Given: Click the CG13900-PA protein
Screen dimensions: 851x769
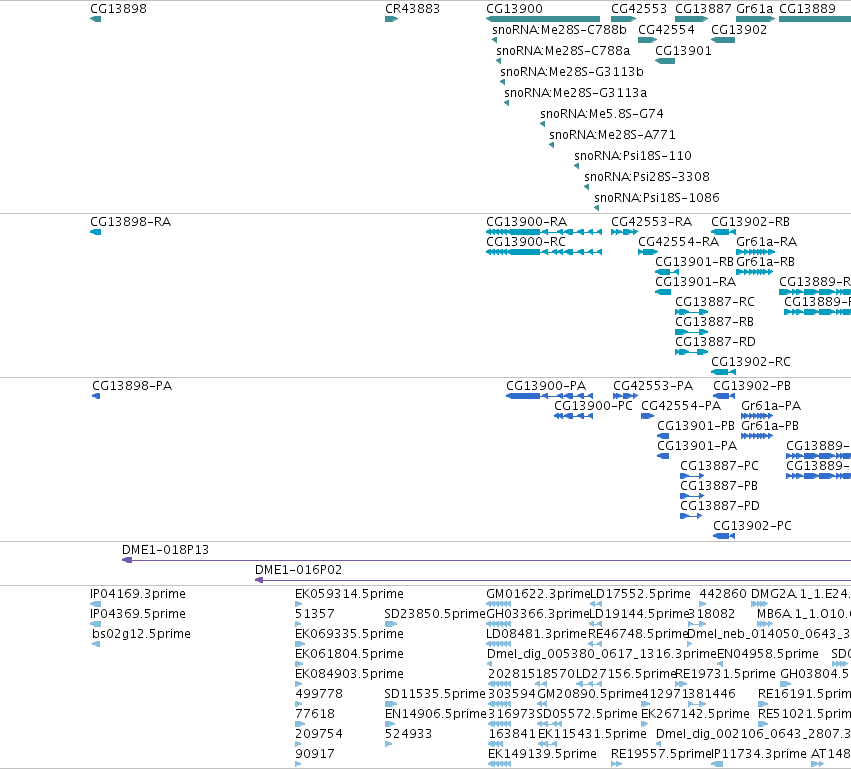Looking at the screenshot, I should 549,396.
